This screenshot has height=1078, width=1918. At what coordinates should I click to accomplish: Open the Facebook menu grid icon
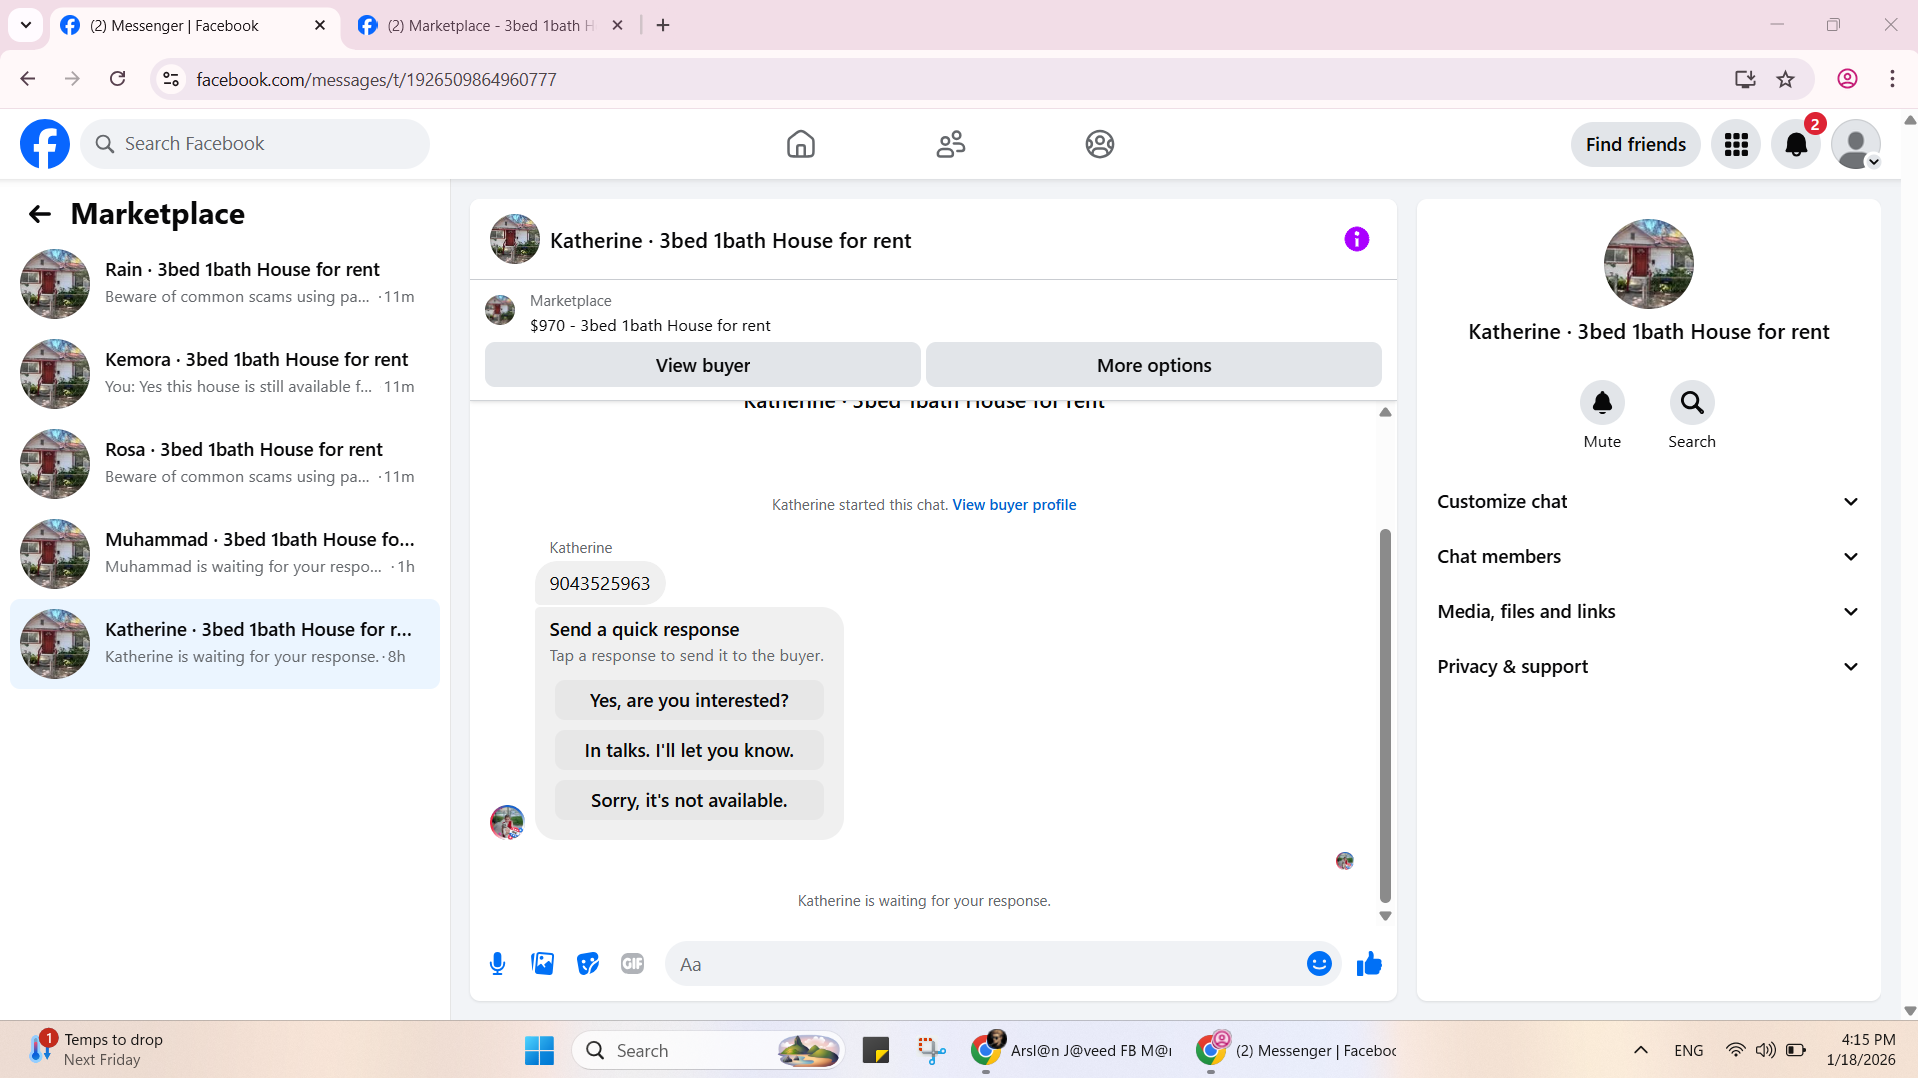[1736, 144]
